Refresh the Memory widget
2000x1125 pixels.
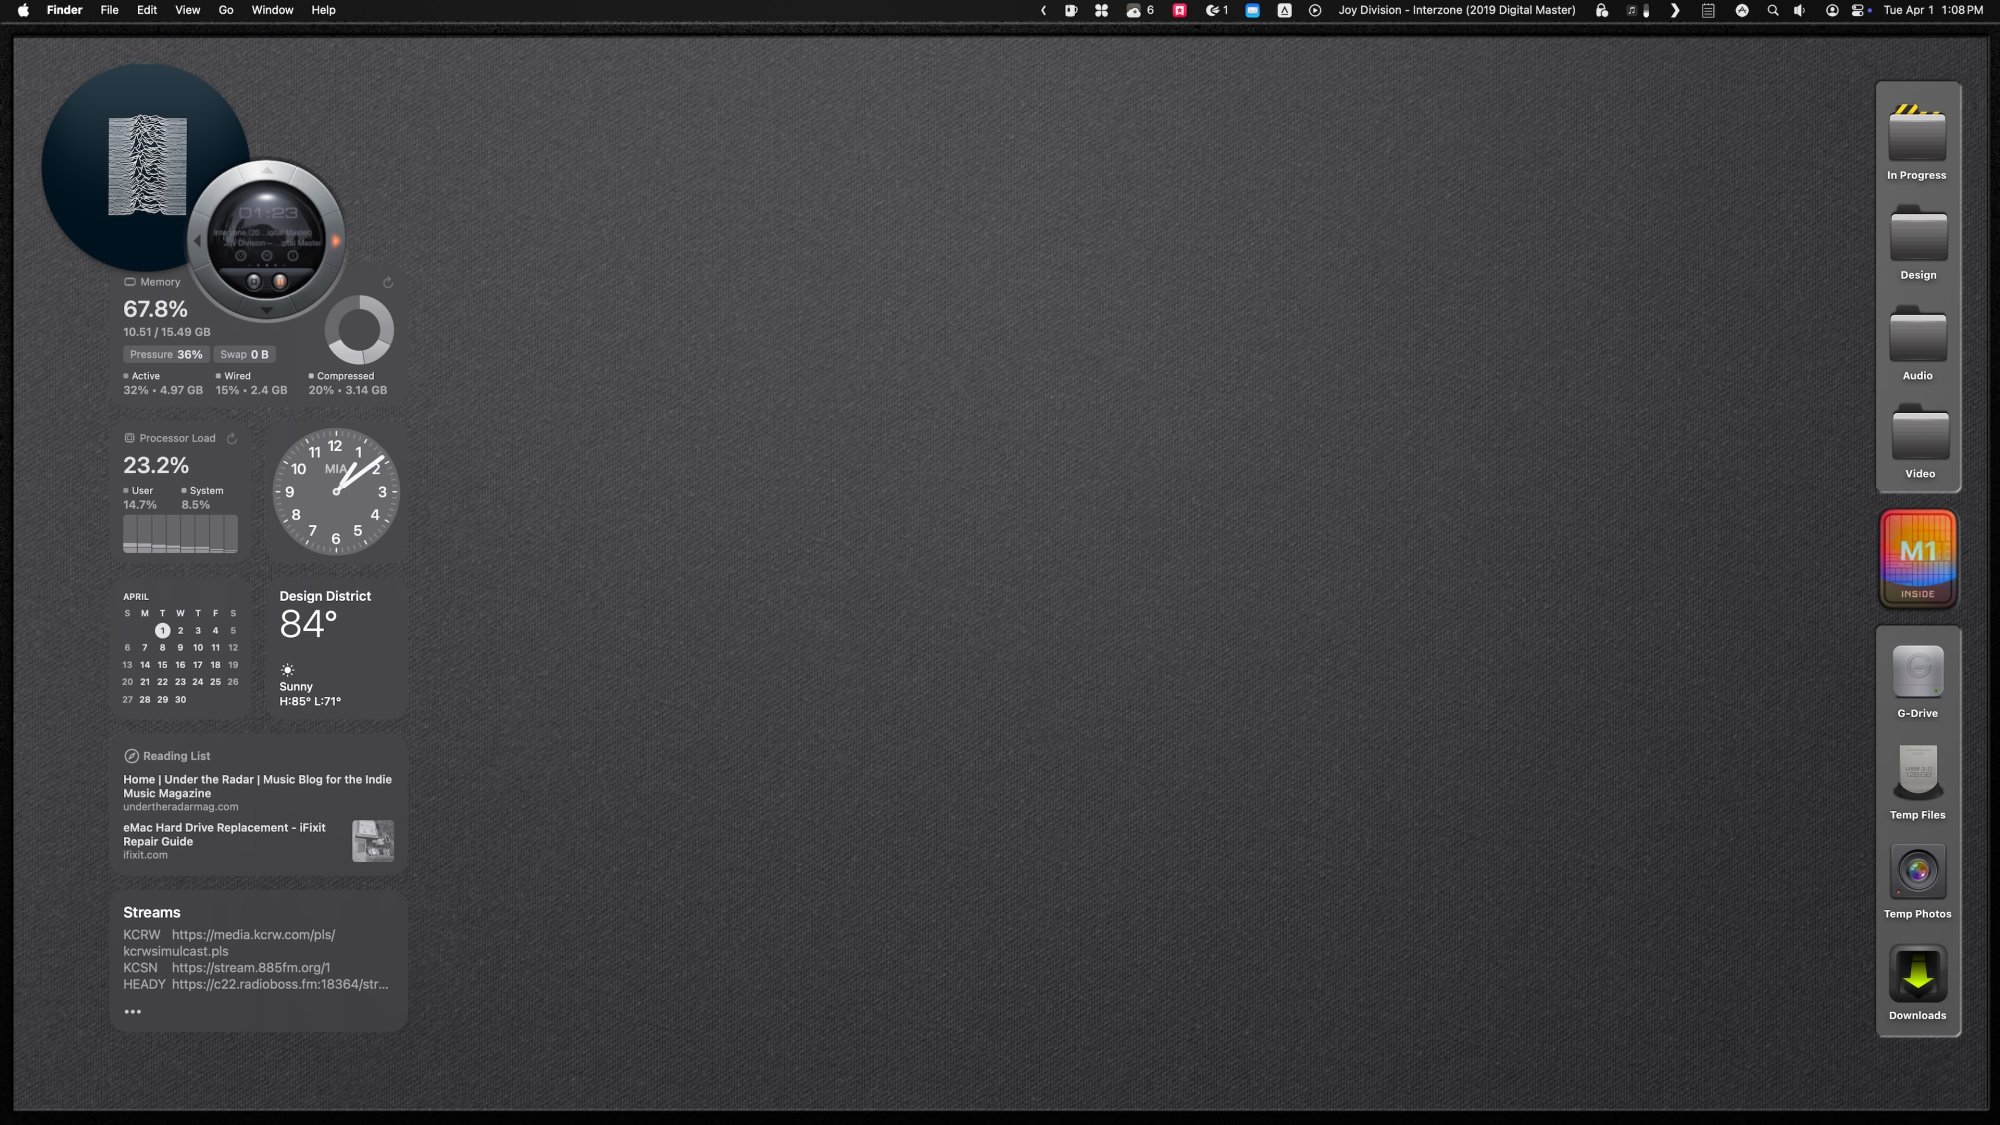388,283
